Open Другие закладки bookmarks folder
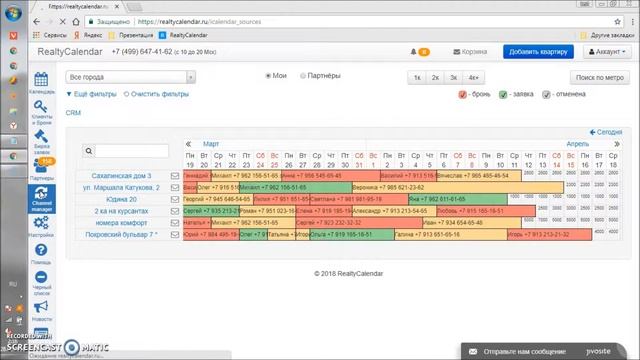The width and height of the screenshot is (640, 360). click(x=607, y=36)
